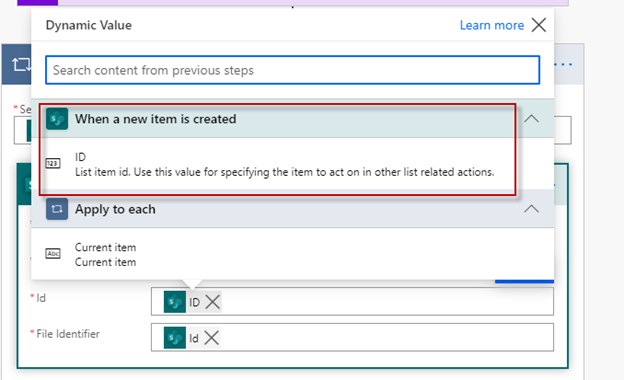Choose the ID list item id dynamic value
Screen dimensions: 624x380
click(x=292, y=164)
